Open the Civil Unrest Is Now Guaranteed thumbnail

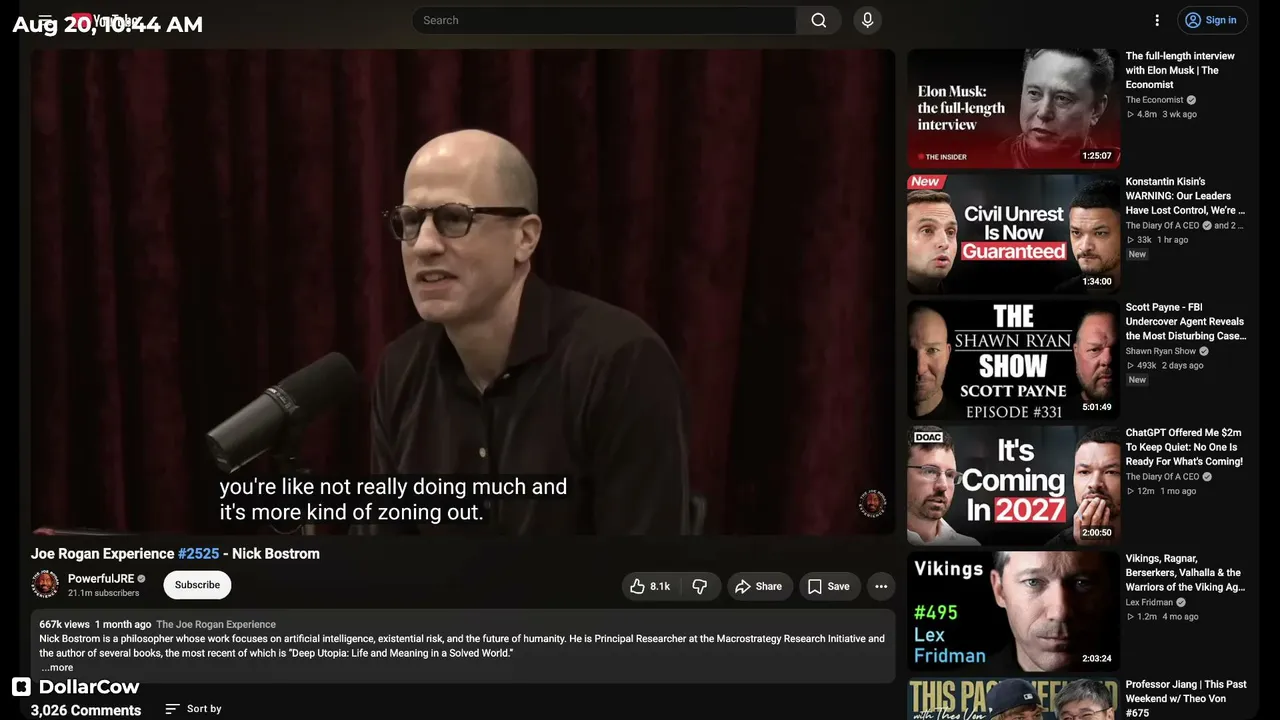tap(1013, 234)
